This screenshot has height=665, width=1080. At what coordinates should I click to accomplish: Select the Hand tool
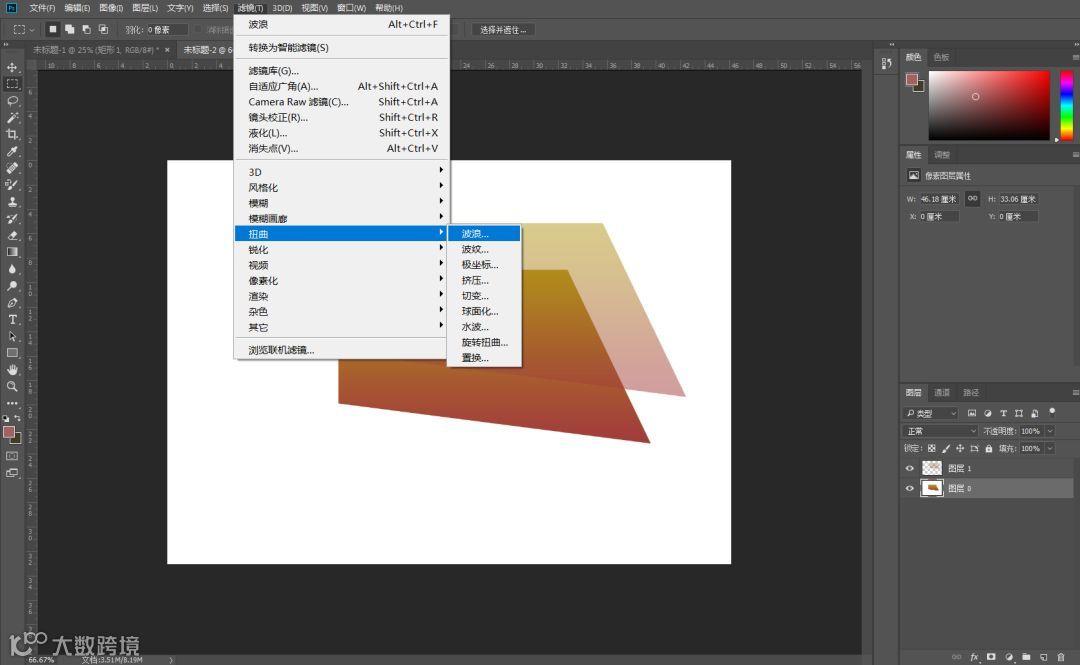[12, 369]
